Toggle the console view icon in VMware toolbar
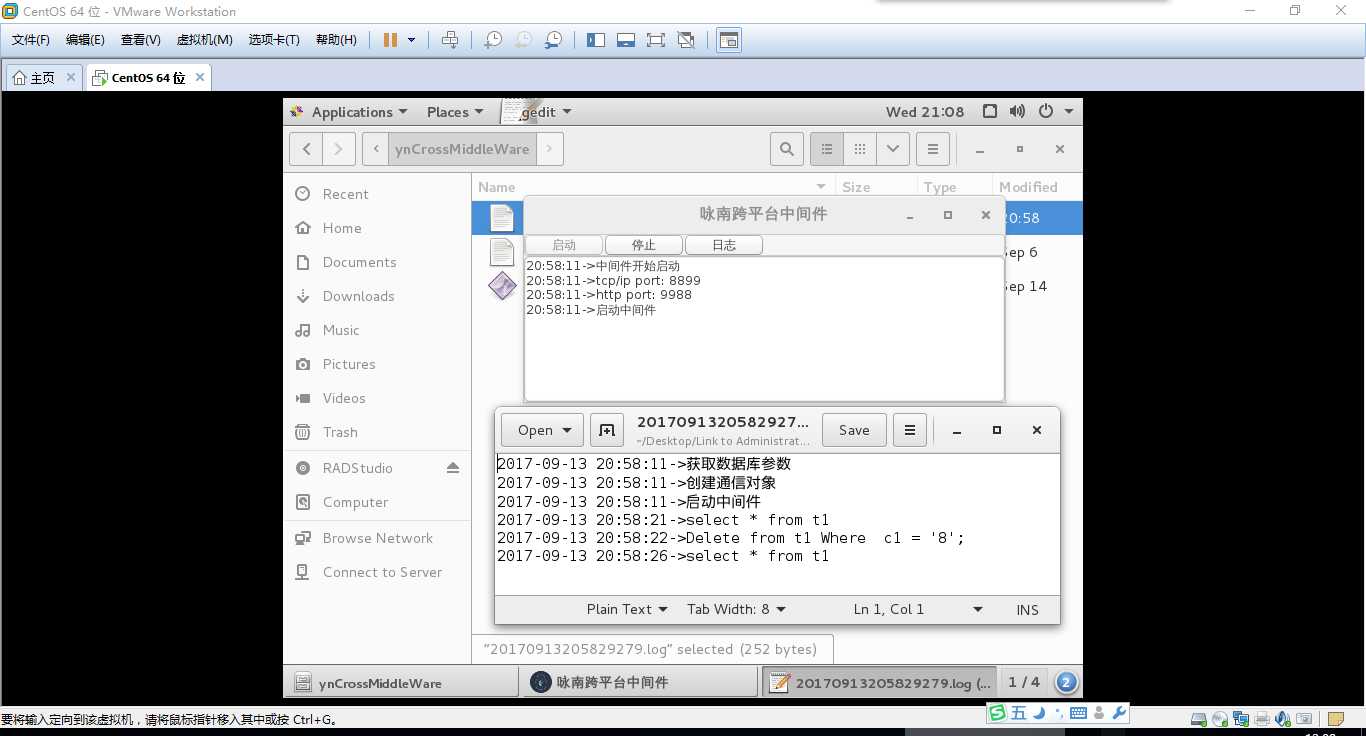Viewport: 1366px width, 736px height. point(729,40)
